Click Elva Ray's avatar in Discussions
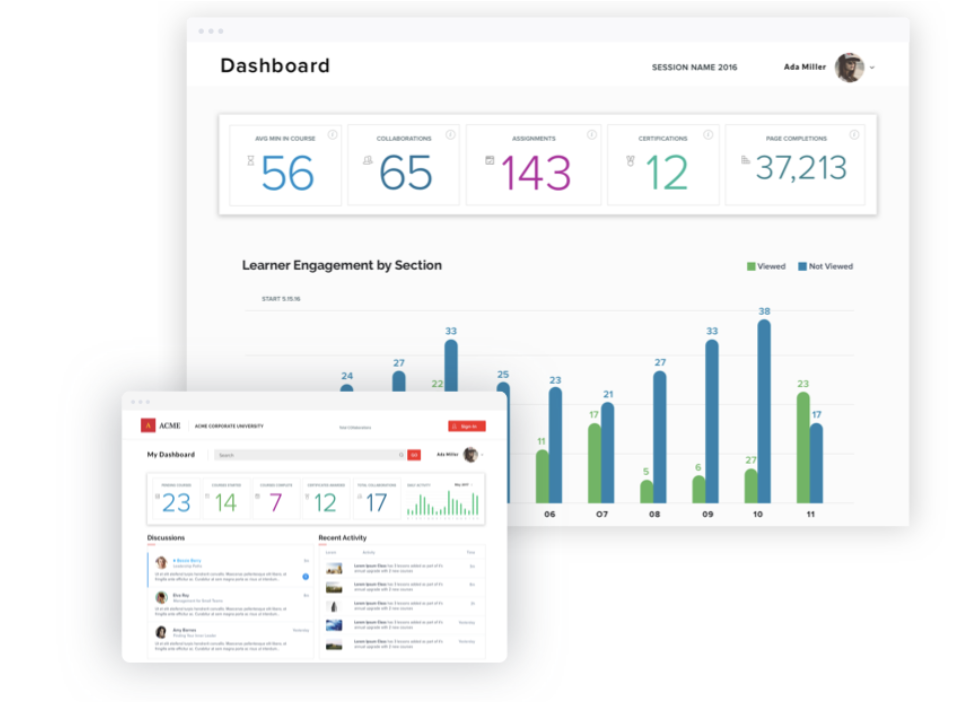Viewport: 960px width, 702px height. pos(162,597)
